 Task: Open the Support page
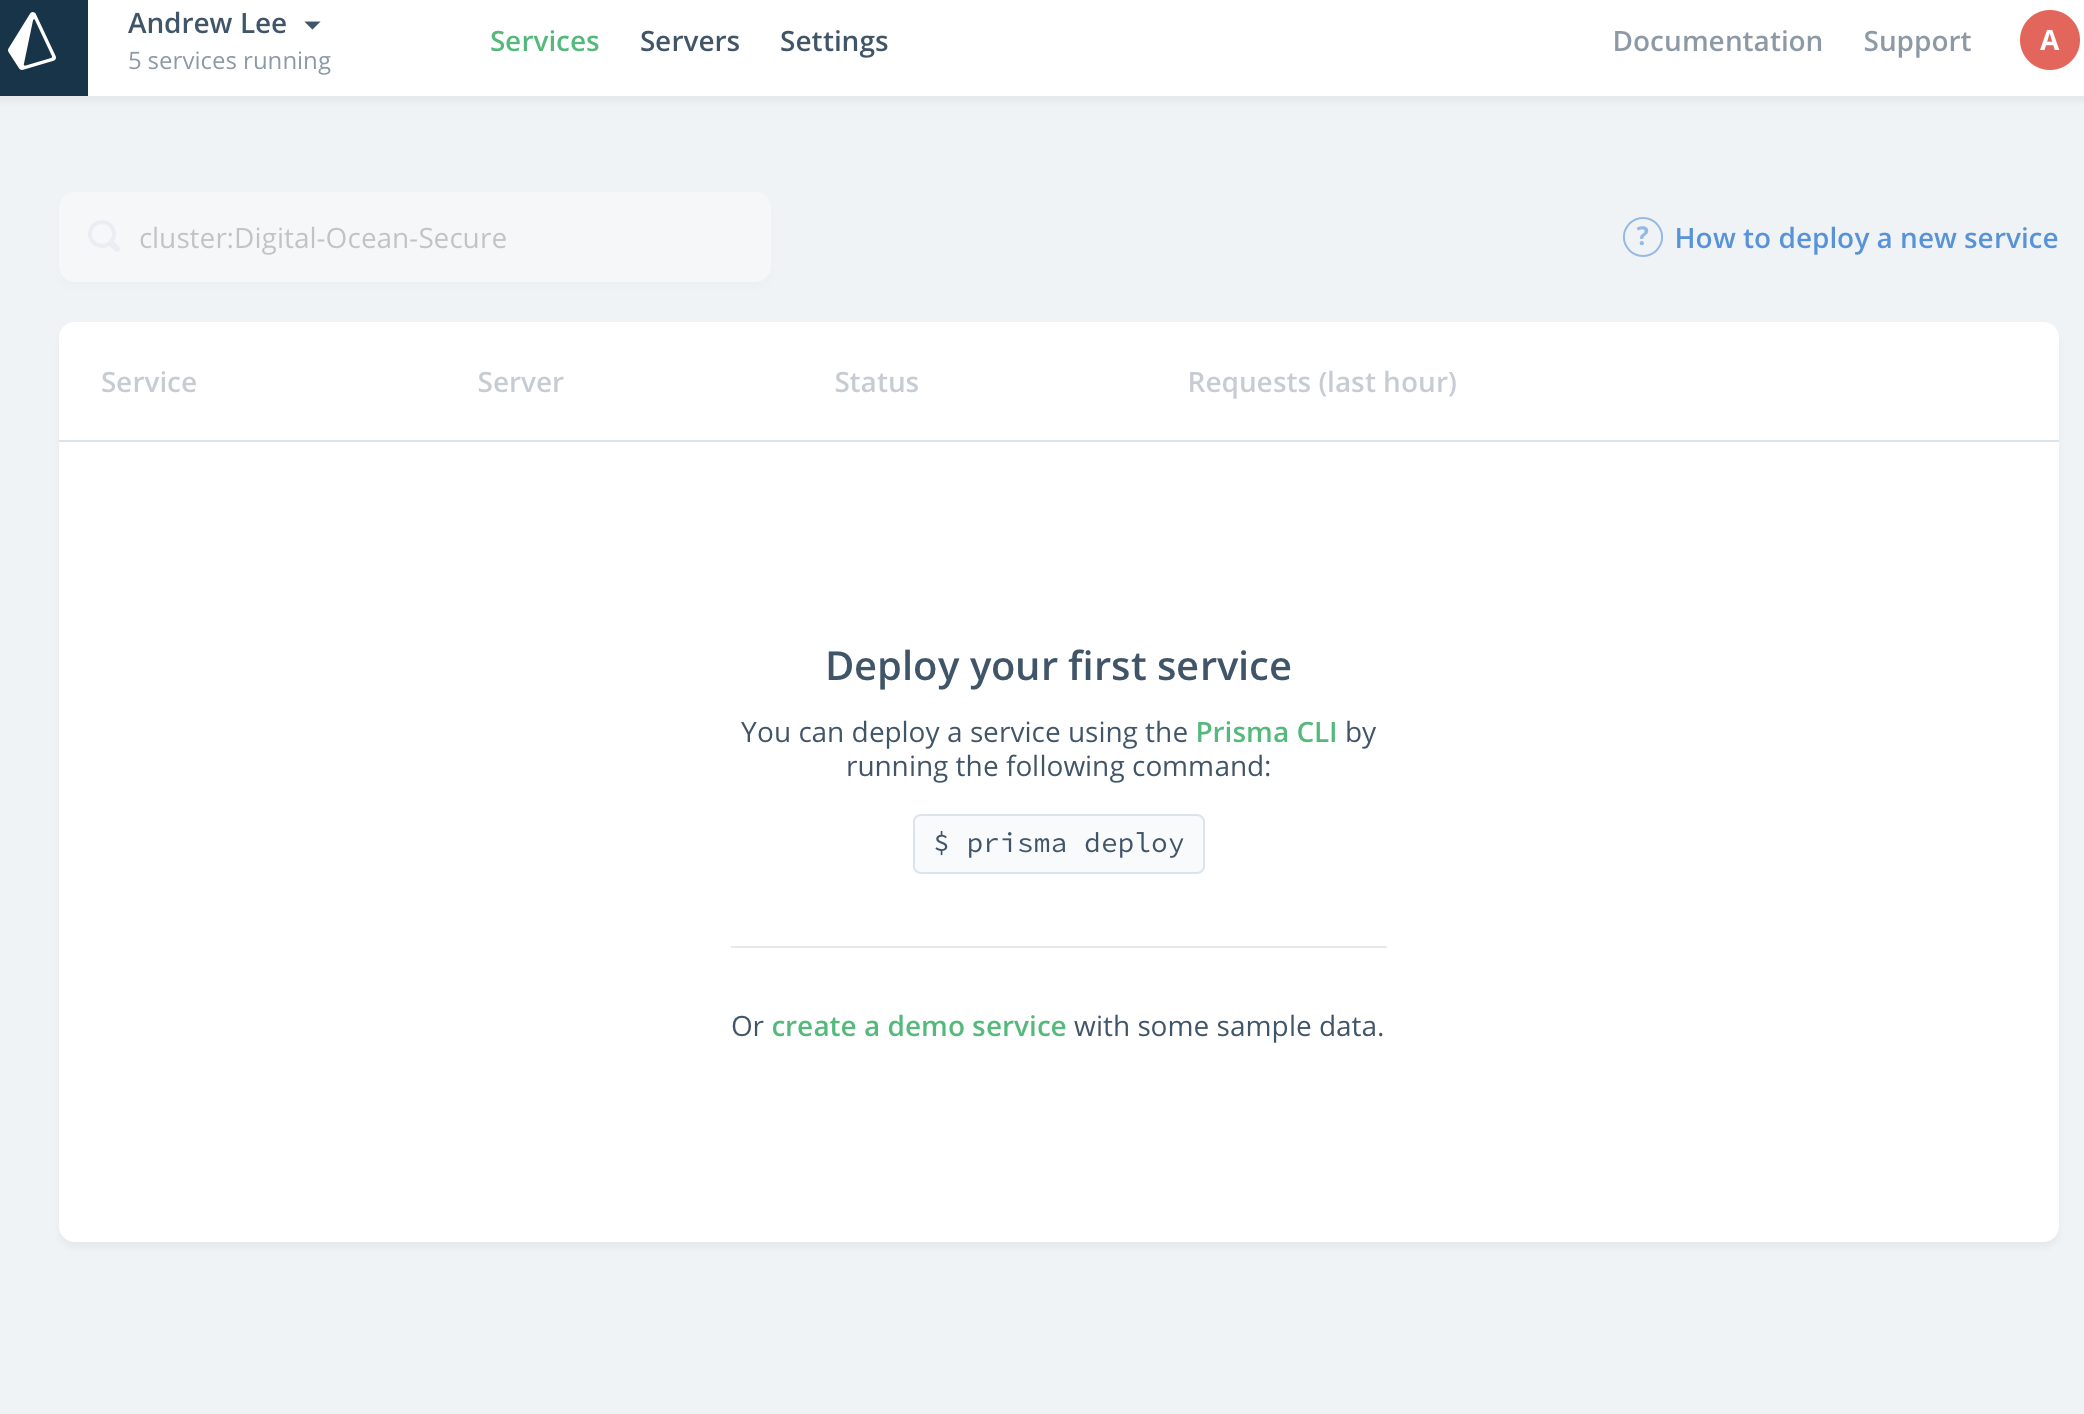point(1916,41)
